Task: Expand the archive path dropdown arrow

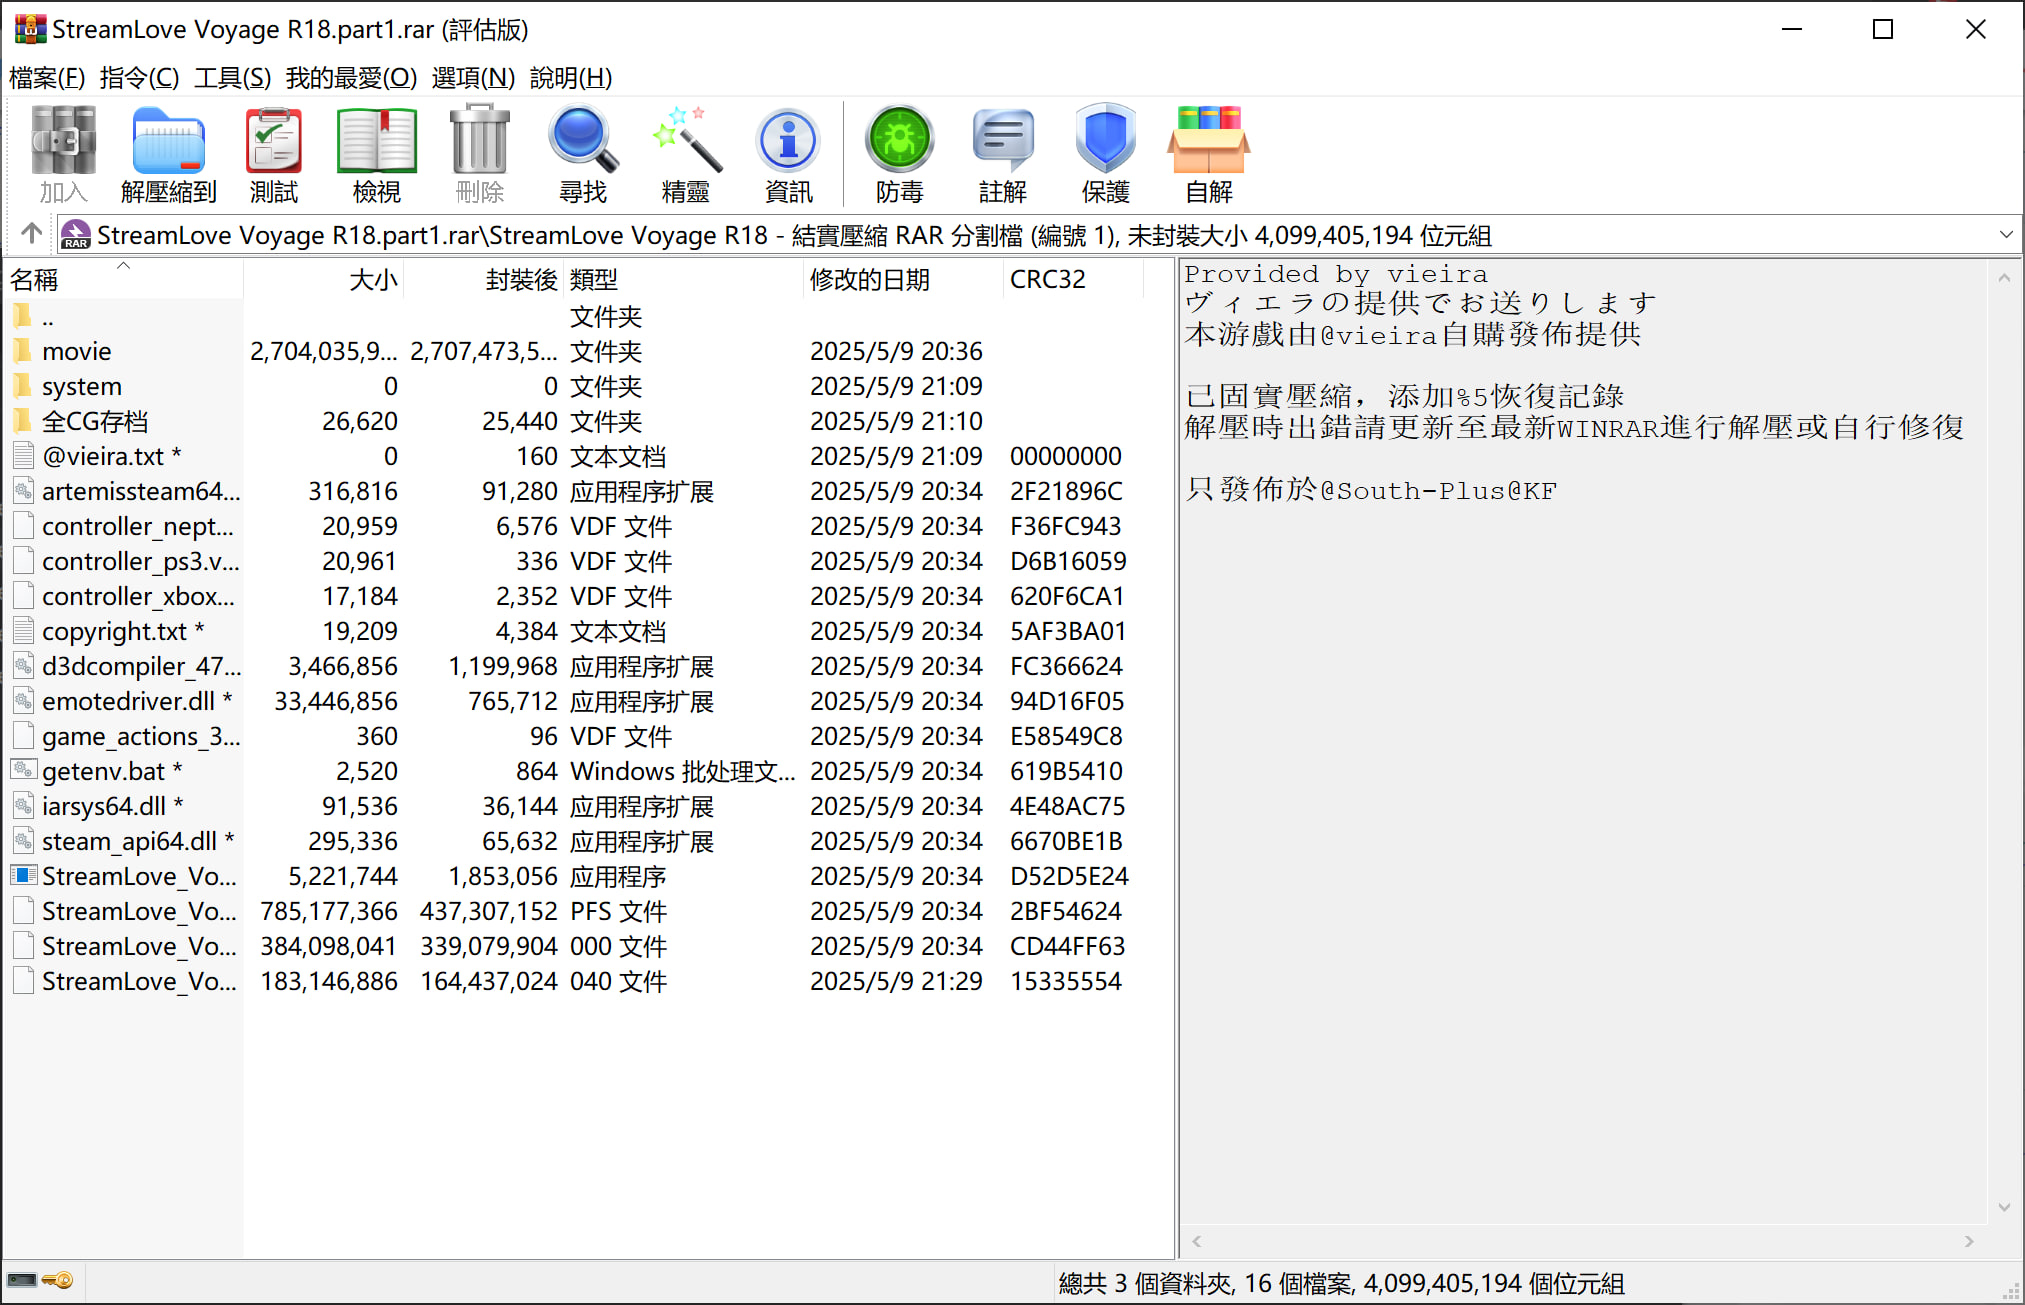Action: [x=2005, y=235]
